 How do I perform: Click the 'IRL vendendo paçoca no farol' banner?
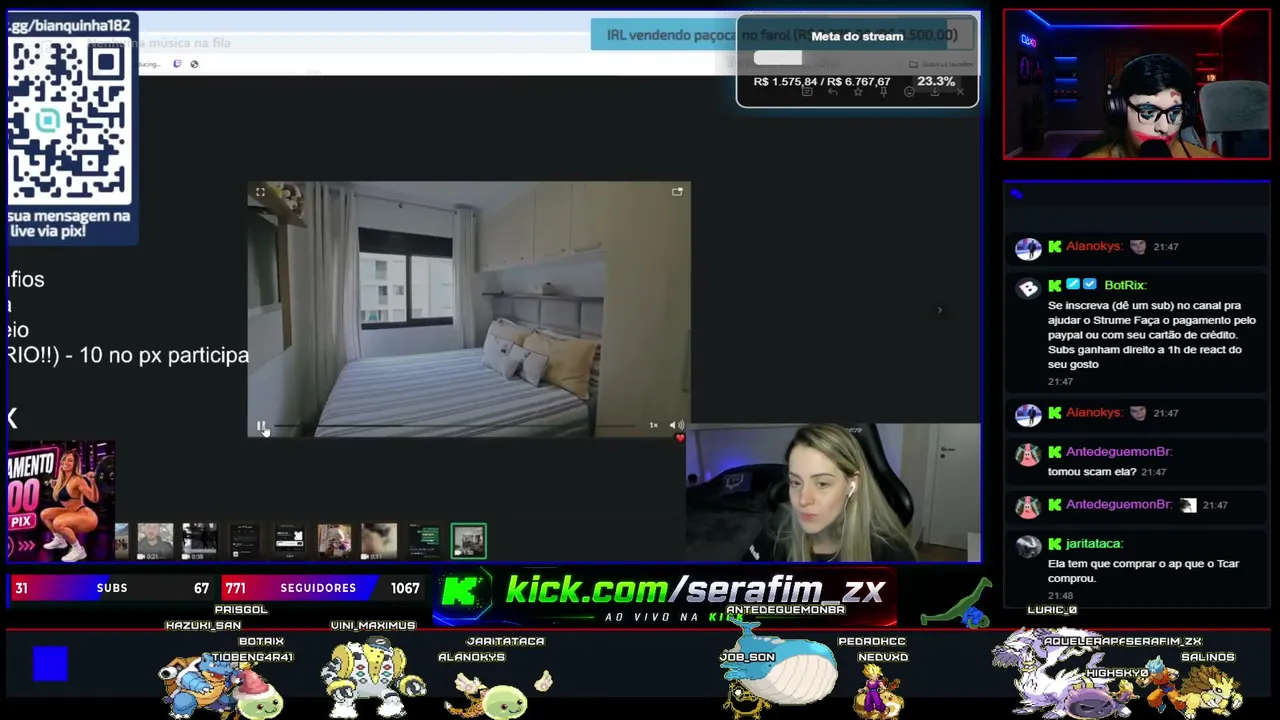tap(782, 35)
